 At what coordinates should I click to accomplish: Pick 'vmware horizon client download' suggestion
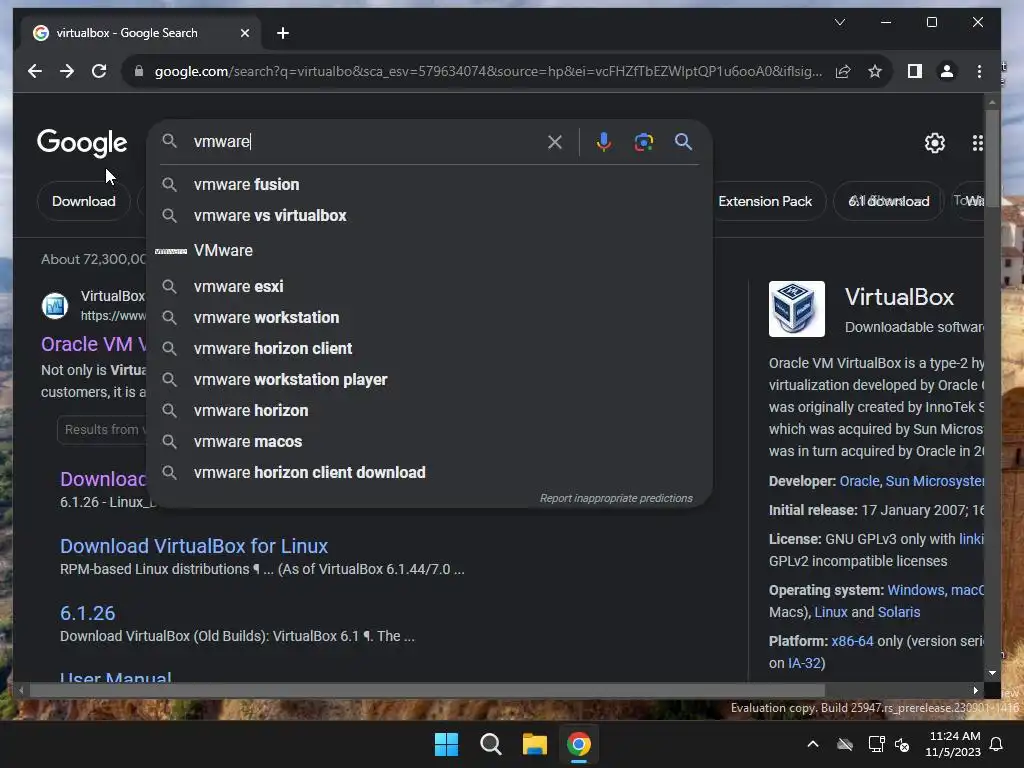(430, 473)
